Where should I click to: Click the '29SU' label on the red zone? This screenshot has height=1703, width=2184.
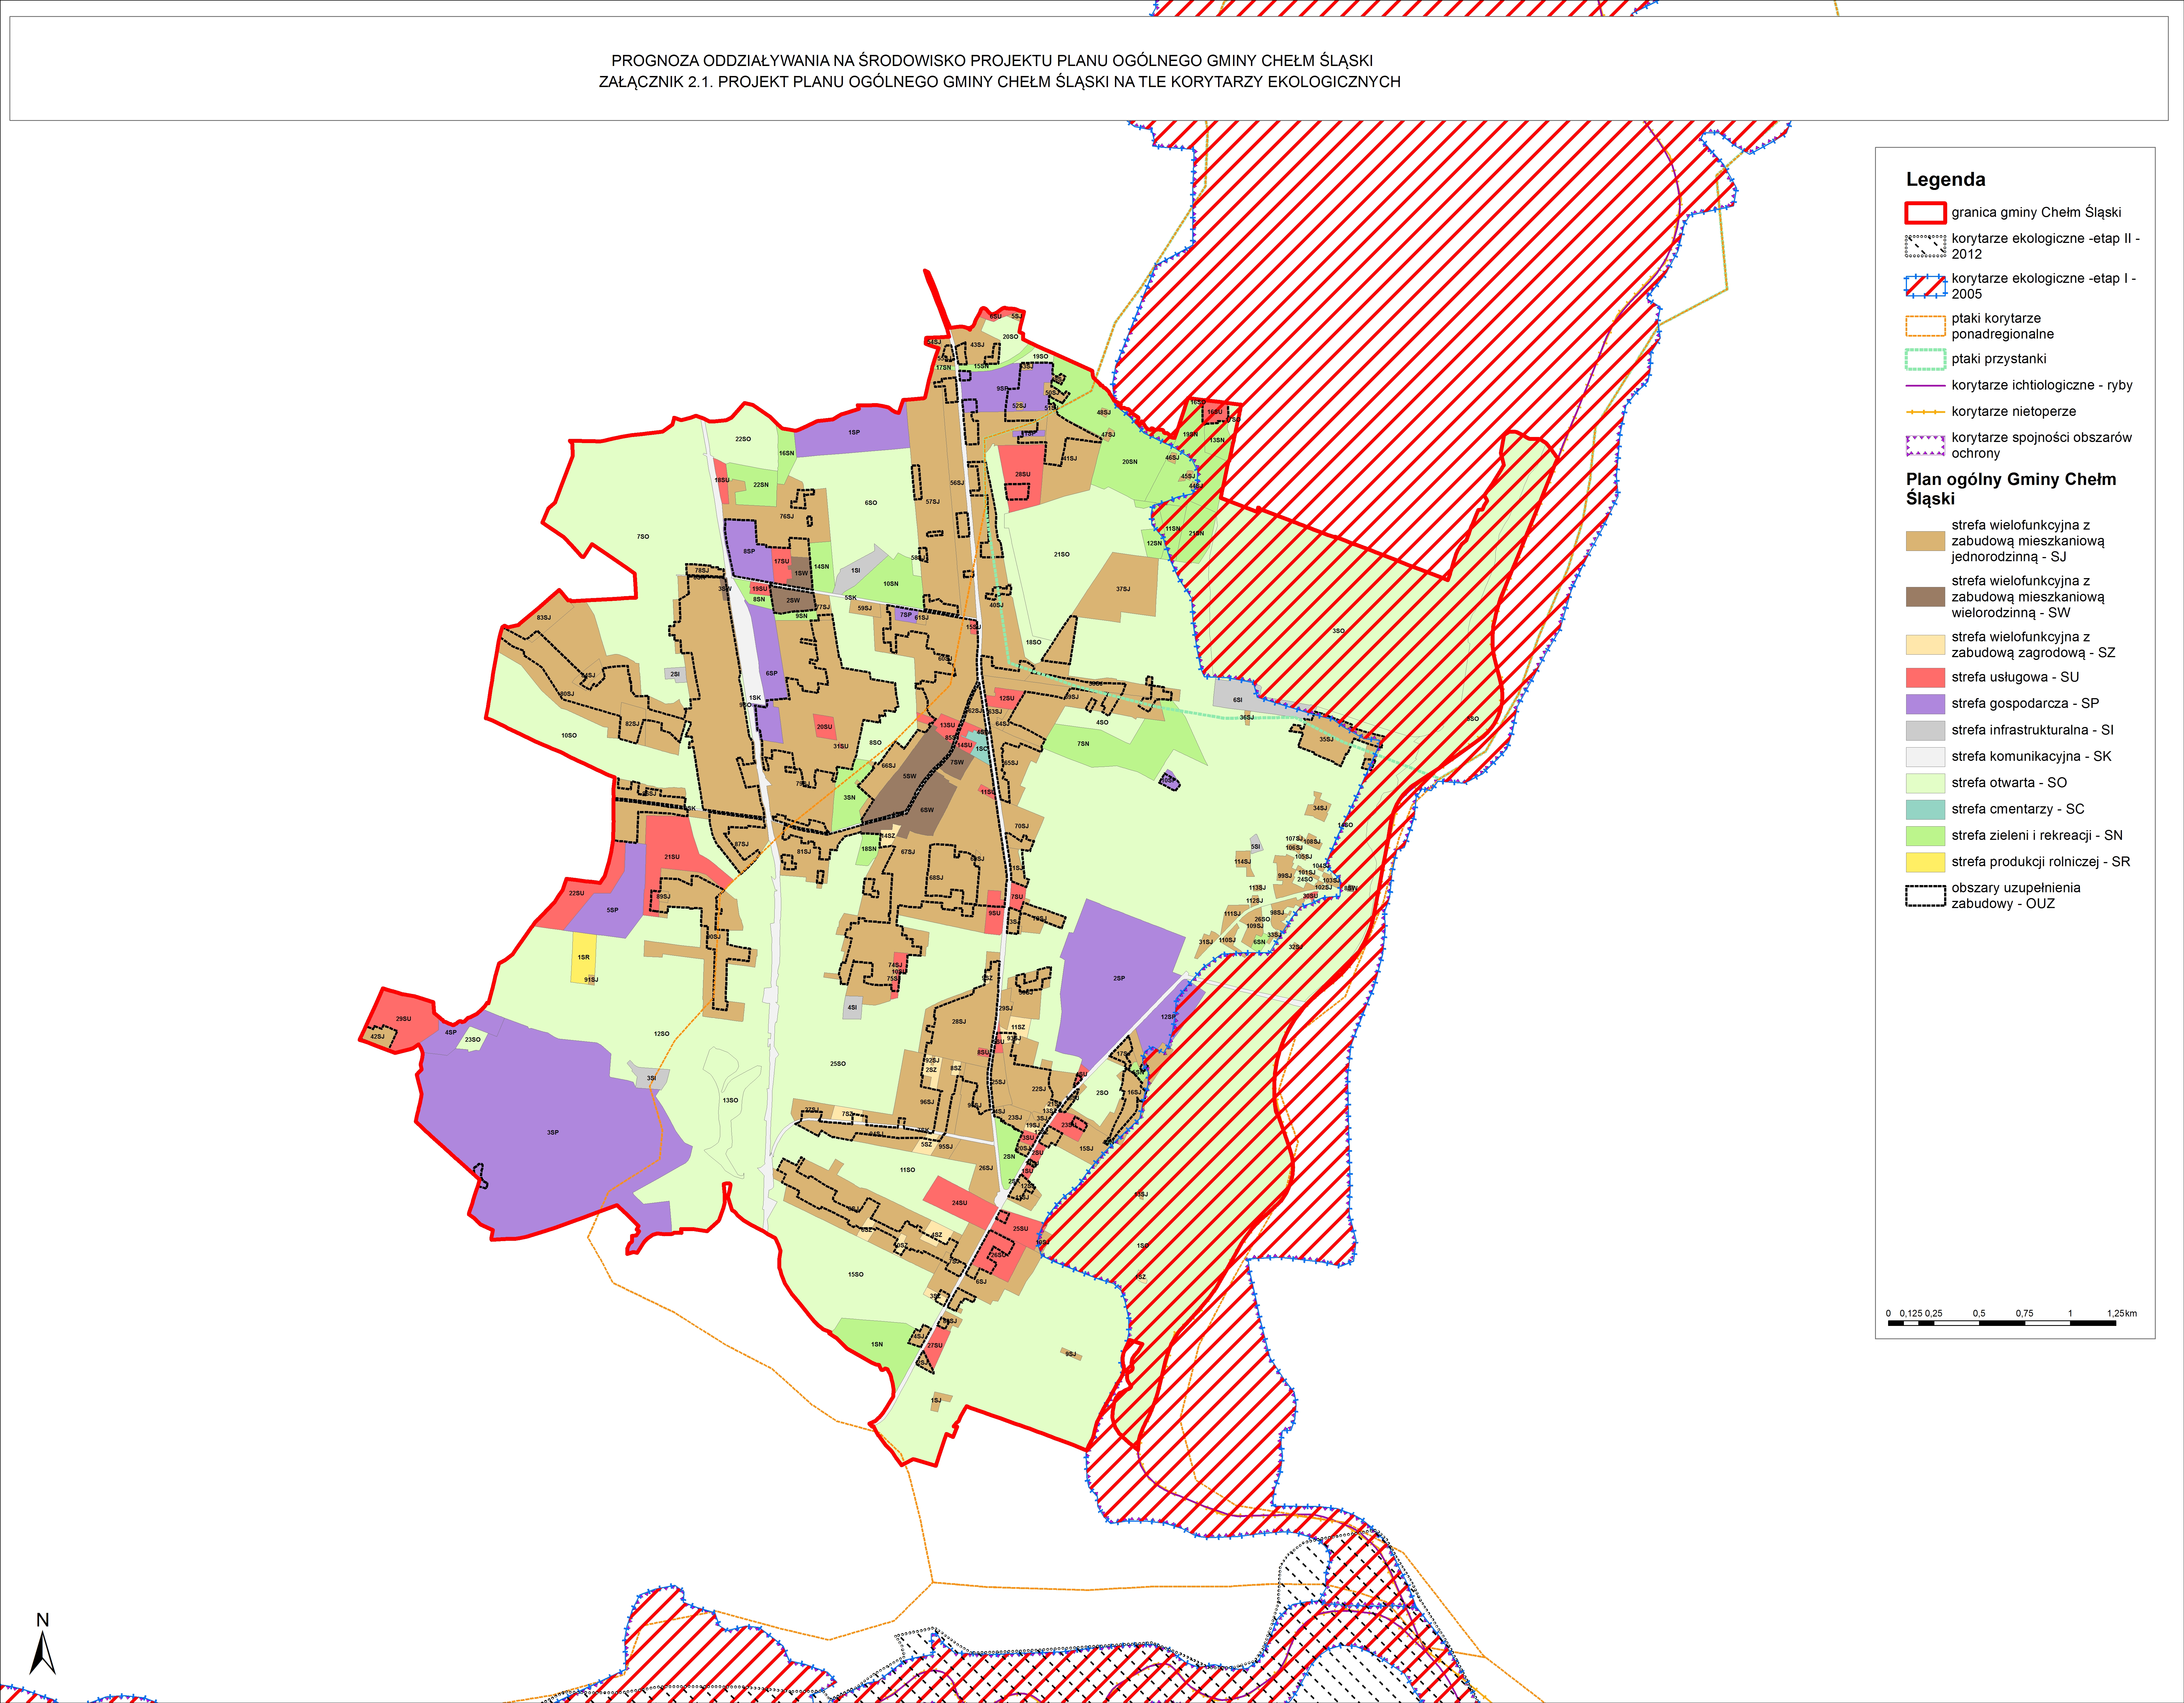point(403,1019)
